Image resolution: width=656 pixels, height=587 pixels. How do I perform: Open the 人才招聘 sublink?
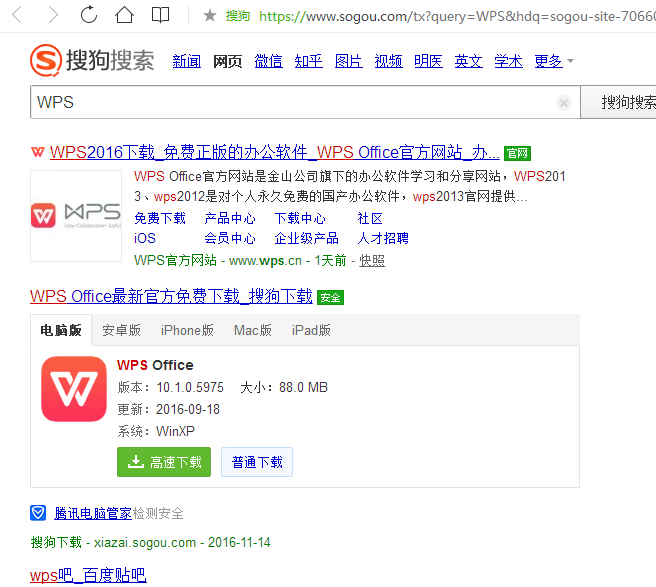point(383,238)
